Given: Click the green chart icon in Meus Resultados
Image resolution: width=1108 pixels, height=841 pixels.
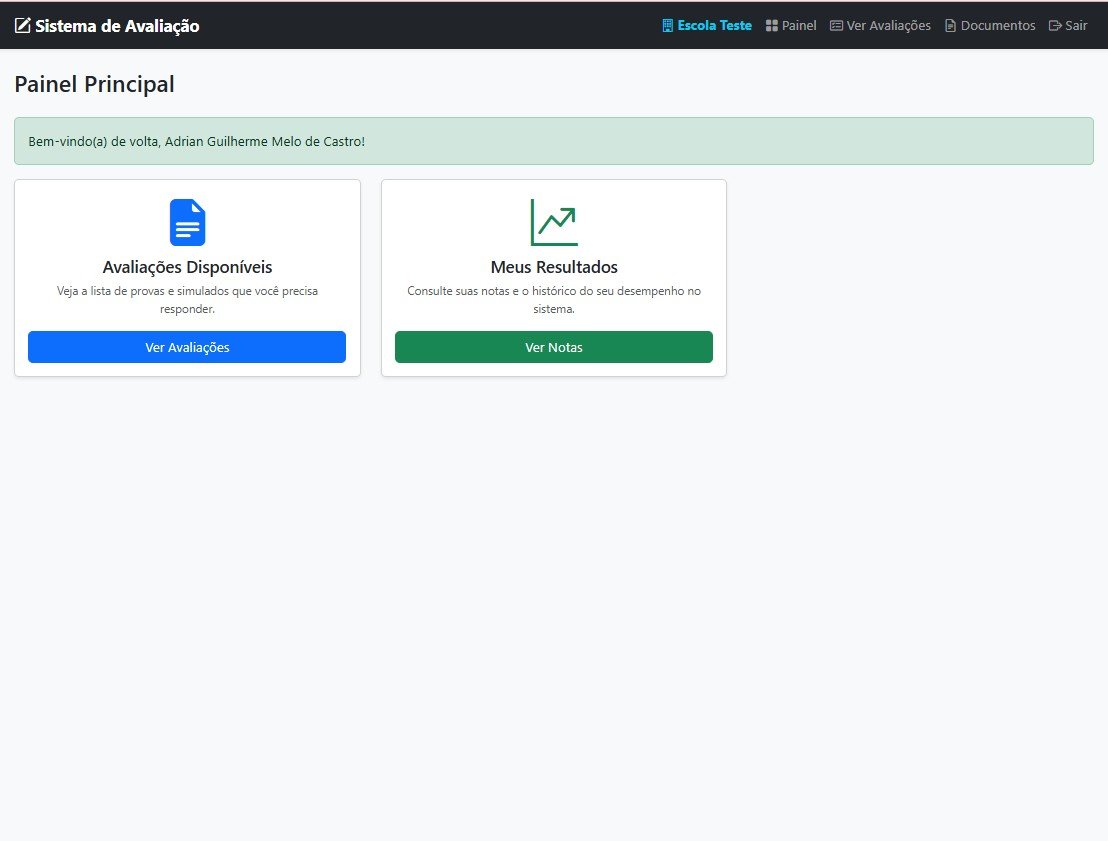Looking at the screenshot, I should (x=554, y=222).
